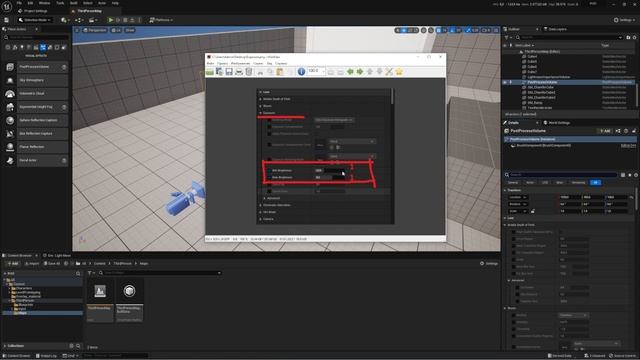
Task: Click the green next image arrow in viewer
Action: [x=360, y=72]
